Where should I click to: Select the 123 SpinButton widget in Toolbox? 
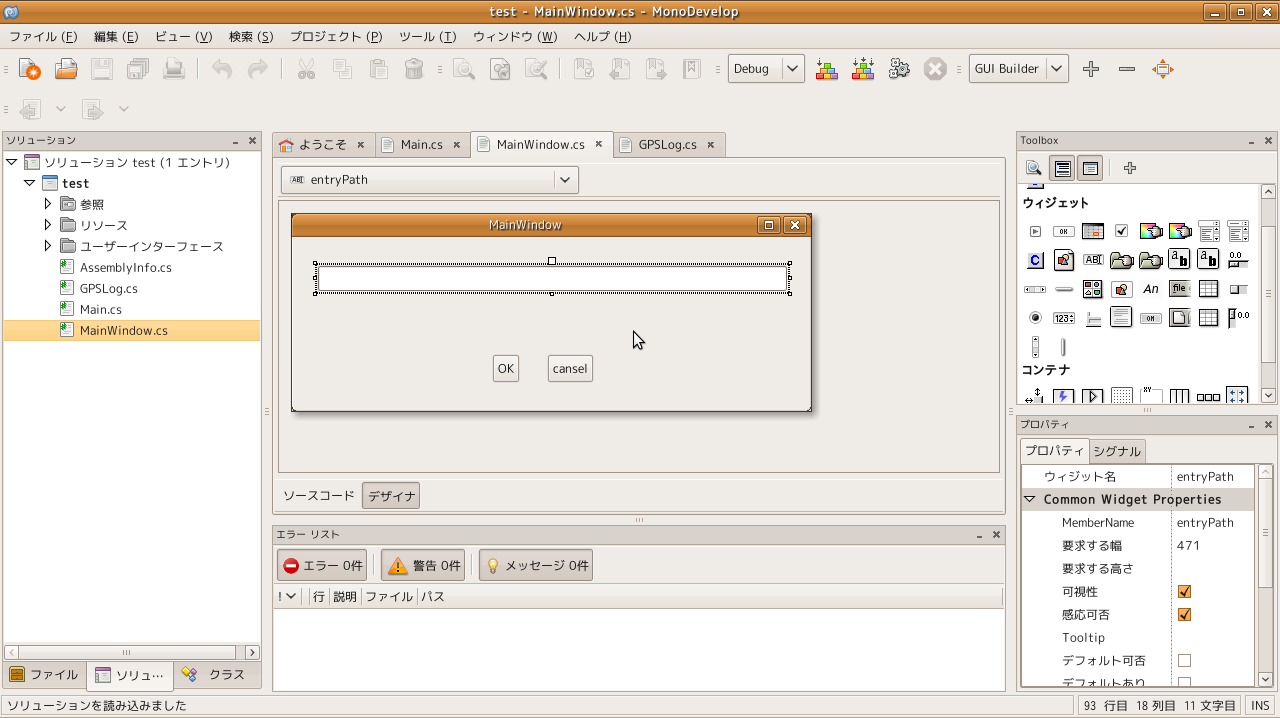[x=1064, y=318]
